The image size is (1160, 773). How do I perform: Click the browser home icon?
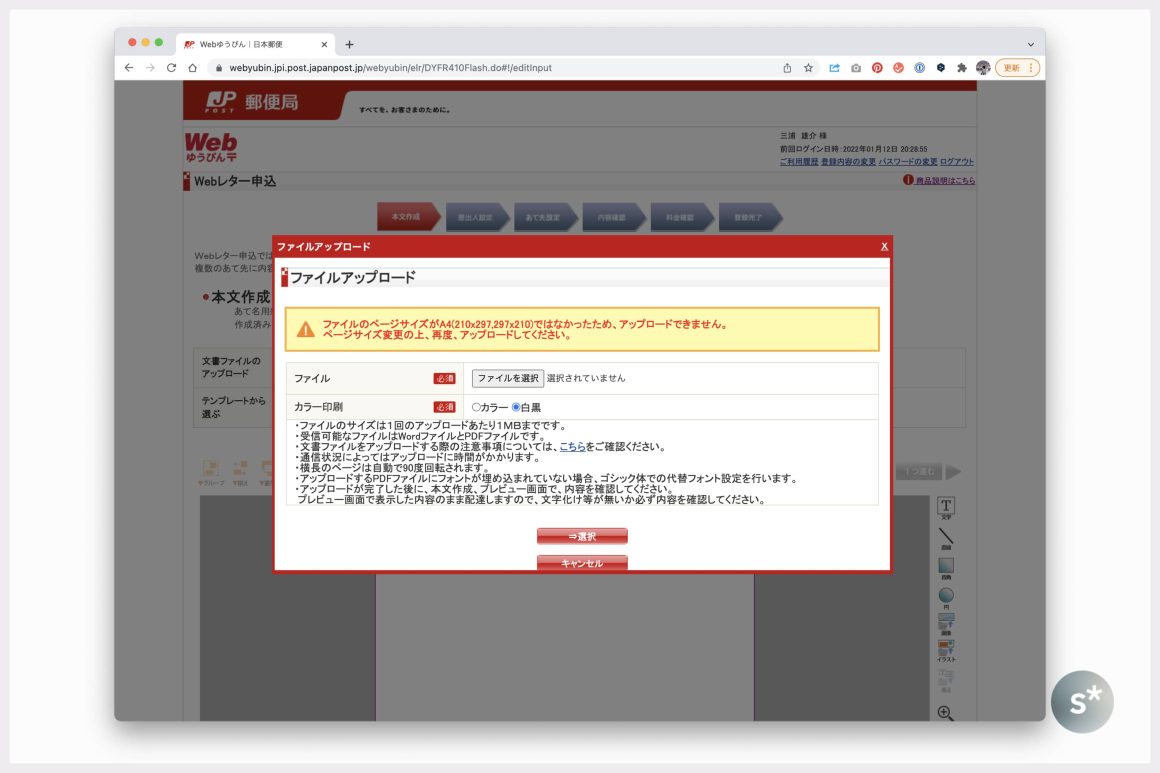point(192,68)
